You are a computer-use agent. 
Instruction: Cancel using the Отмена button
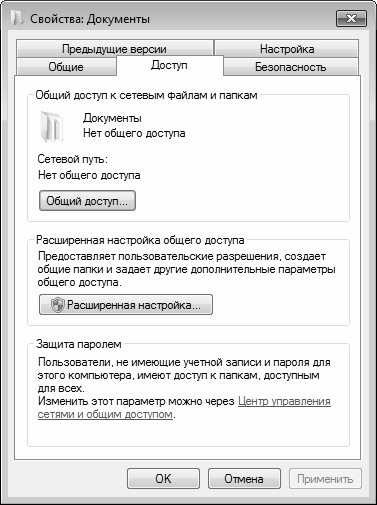click(244, 479)
